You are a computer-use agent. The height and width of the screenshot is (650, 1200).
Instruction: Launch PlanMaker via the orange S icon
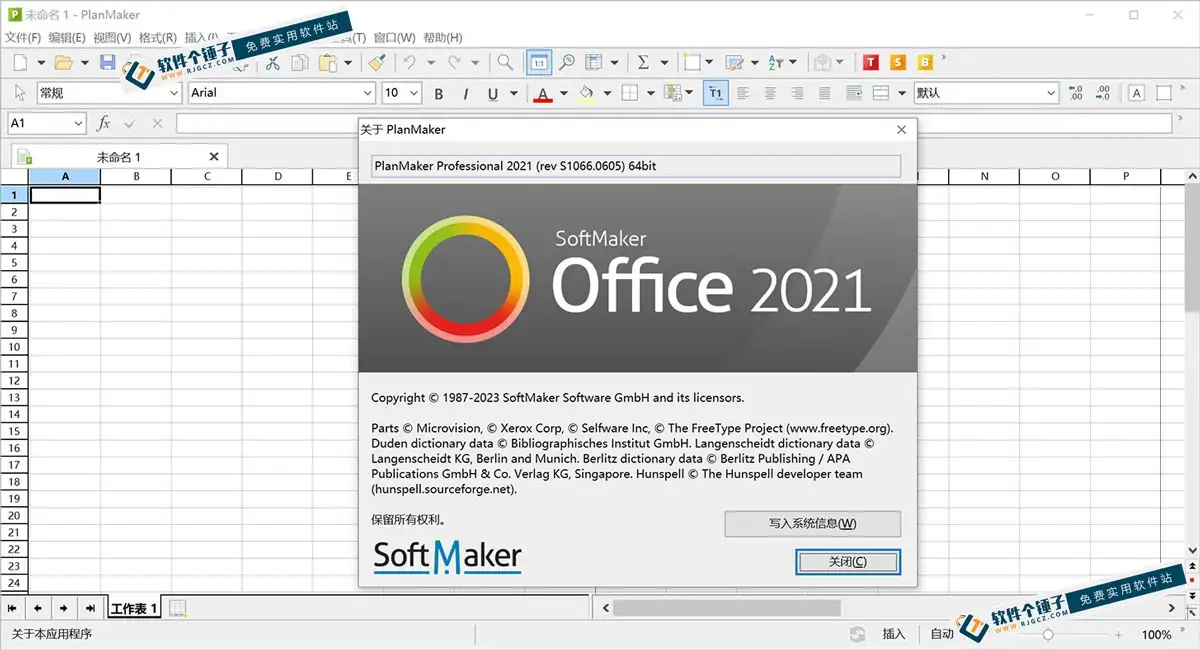(898, 62)
